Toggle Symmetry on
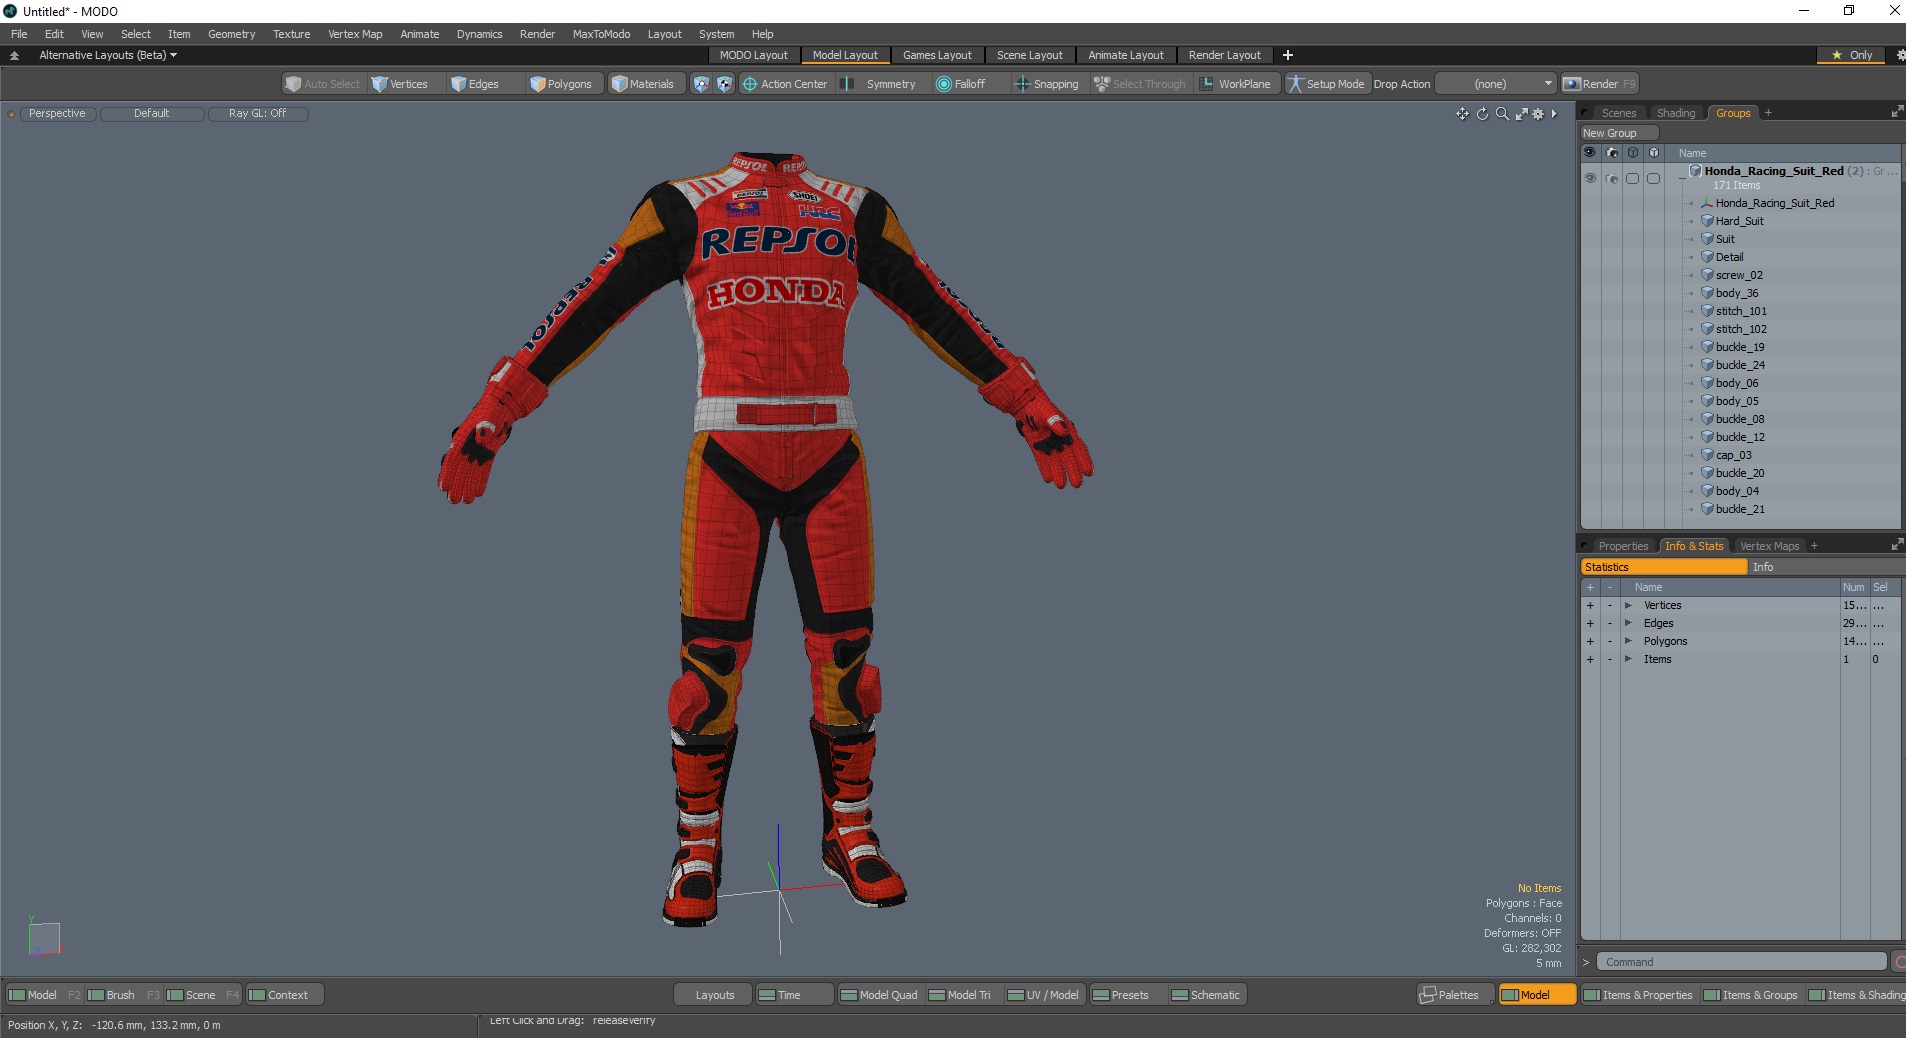Viewport: 1906px width, 1038px height. (879, 84)
